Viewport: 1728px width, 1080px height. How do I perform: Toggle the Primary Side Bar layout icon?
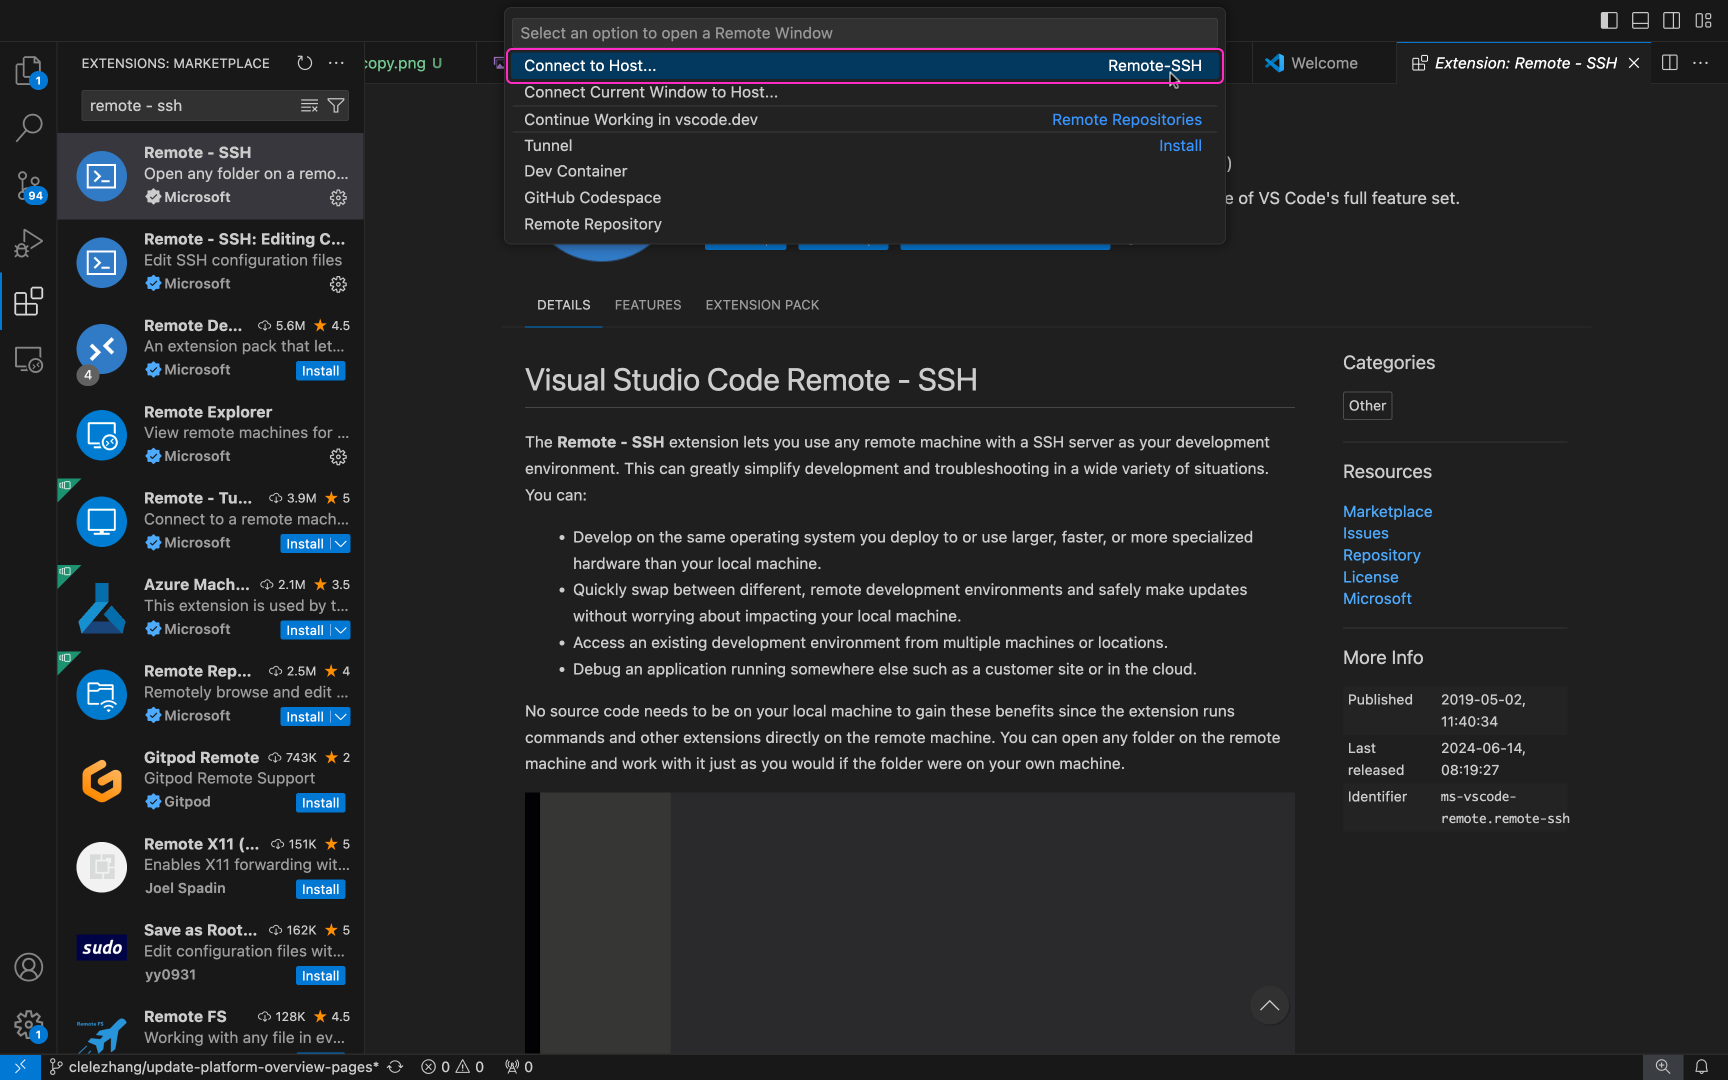[1609, 20]
